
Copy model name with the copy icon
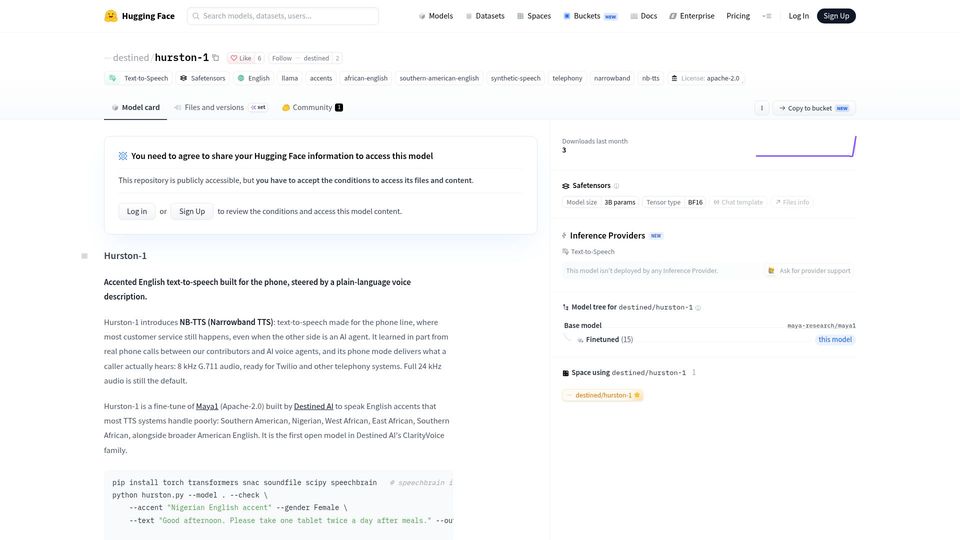(x=216, y=58)
